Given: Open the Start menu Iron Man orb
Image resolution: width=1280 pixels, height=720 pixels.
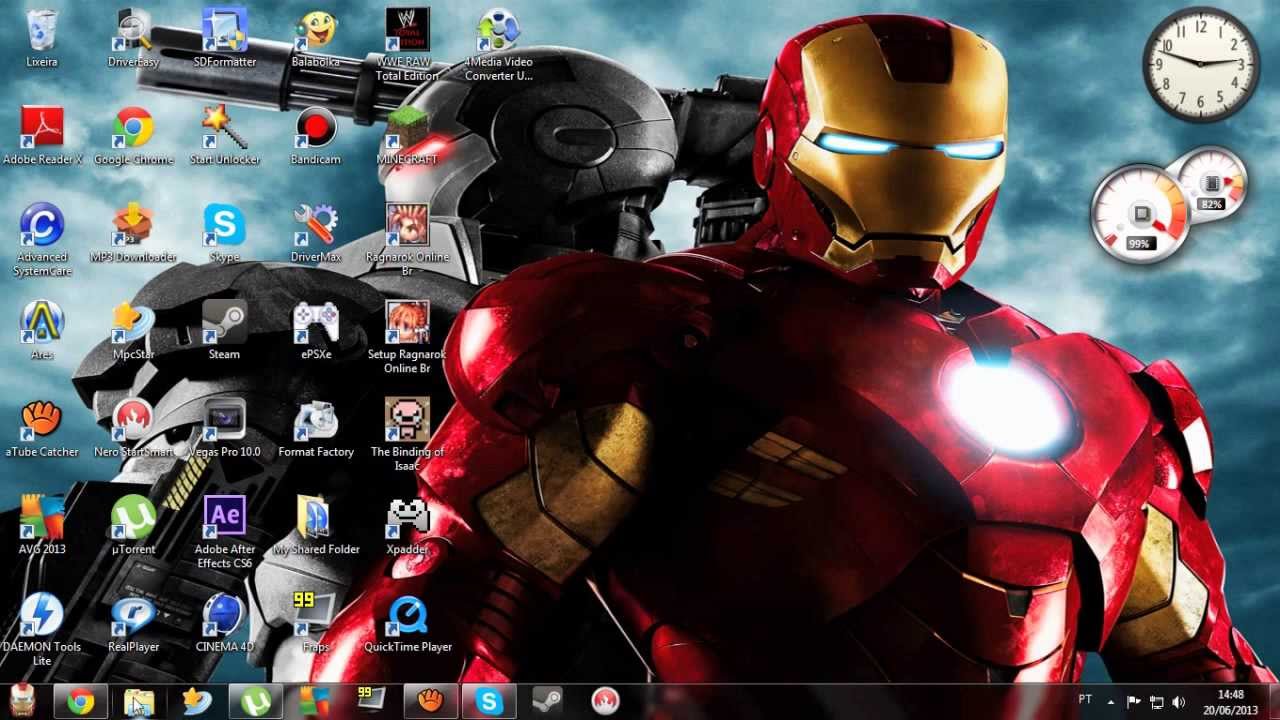Looking at the screenshot, I should click(x=22, y=701).
